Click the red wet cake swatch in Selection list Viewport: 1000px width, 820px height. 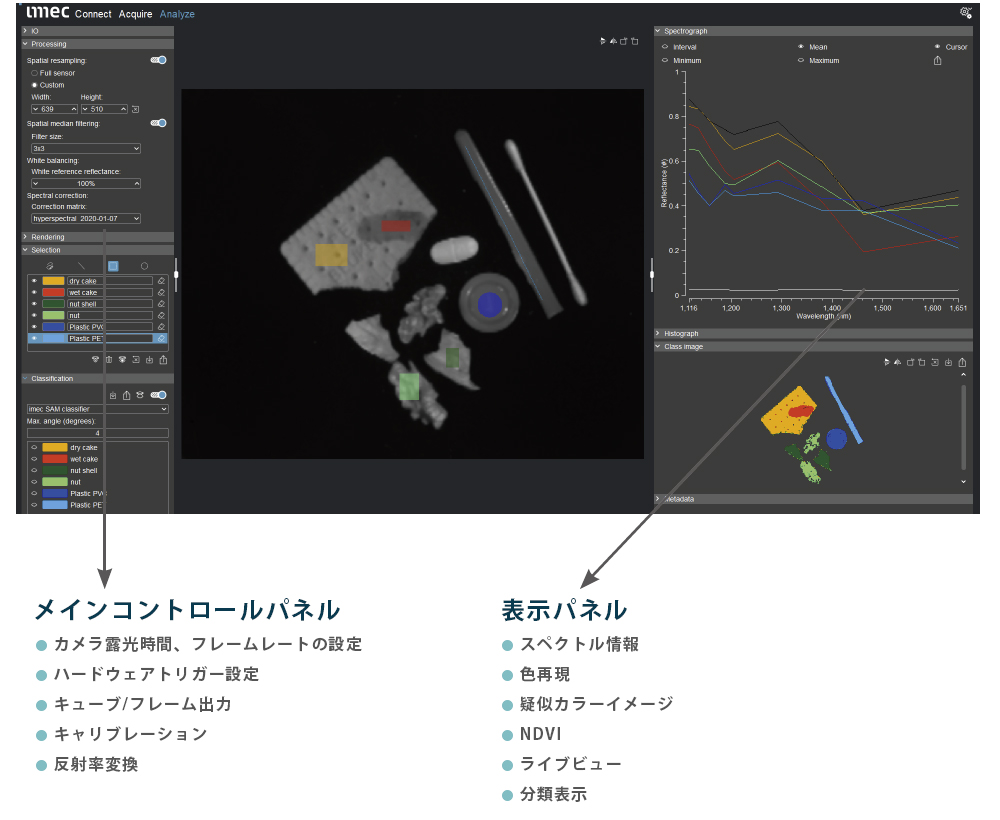coord(53,292)
